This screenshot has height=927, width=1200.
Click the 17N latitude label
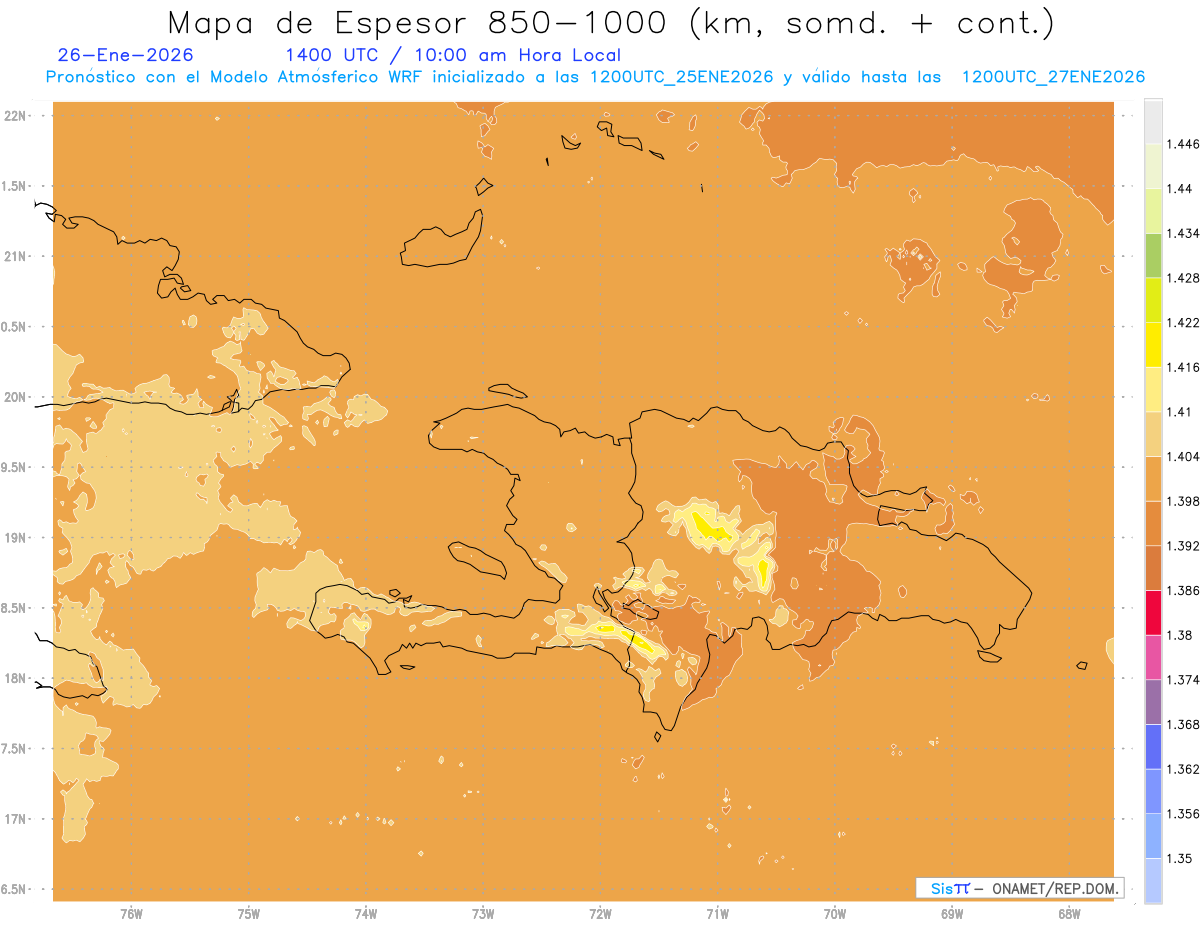tap(15, 819)
